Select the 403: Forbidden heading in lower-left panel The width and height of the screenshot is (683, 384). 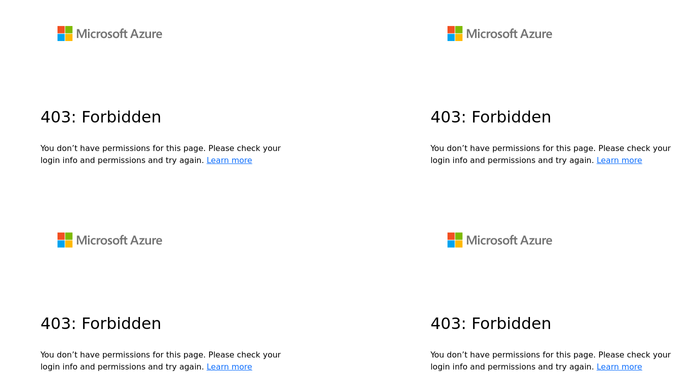click(101, 323)
